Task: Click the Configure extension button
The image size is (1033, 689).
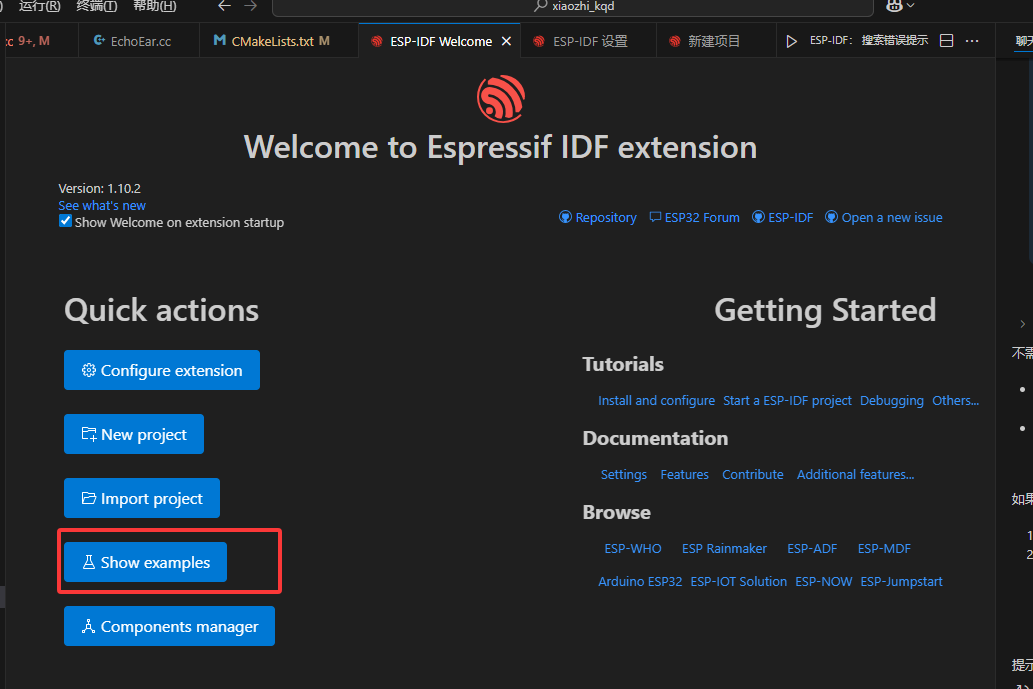Action: [x=161, y=370]
